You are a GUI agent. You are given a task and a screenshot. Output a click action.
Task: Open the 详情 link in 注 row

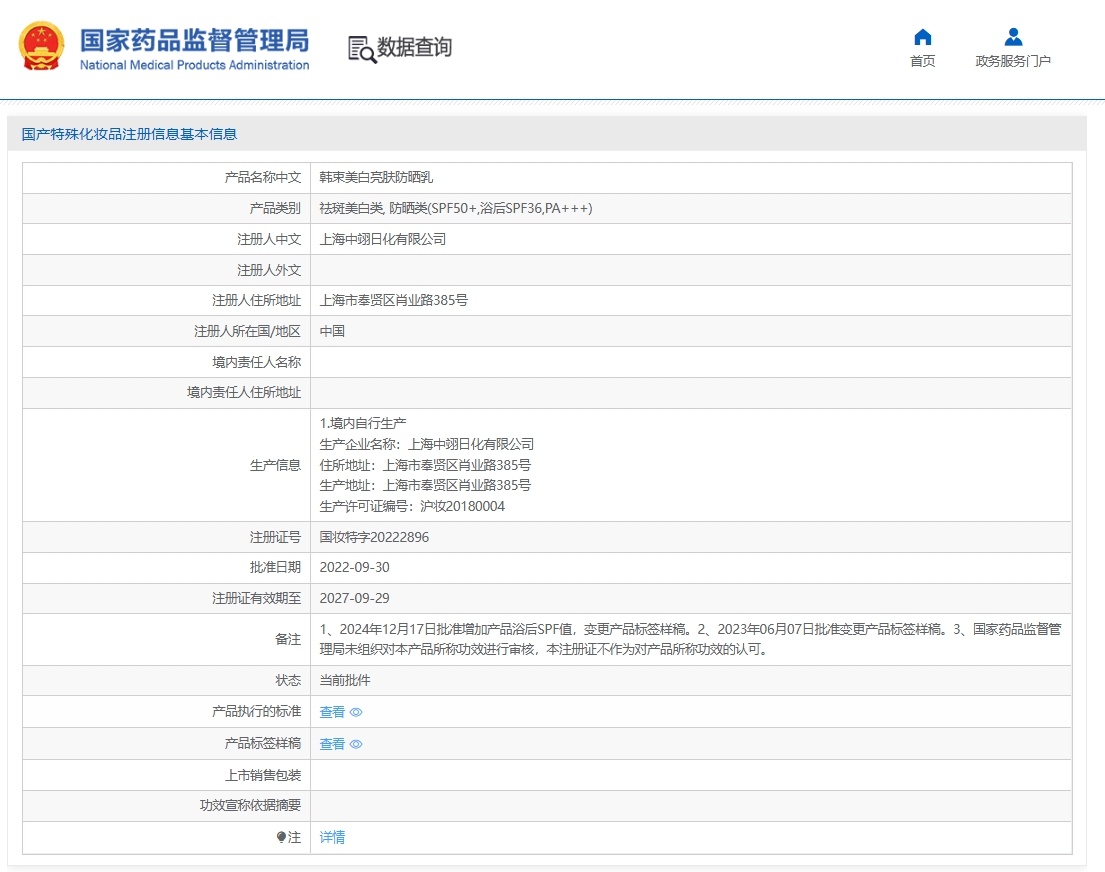coord(332,837)
